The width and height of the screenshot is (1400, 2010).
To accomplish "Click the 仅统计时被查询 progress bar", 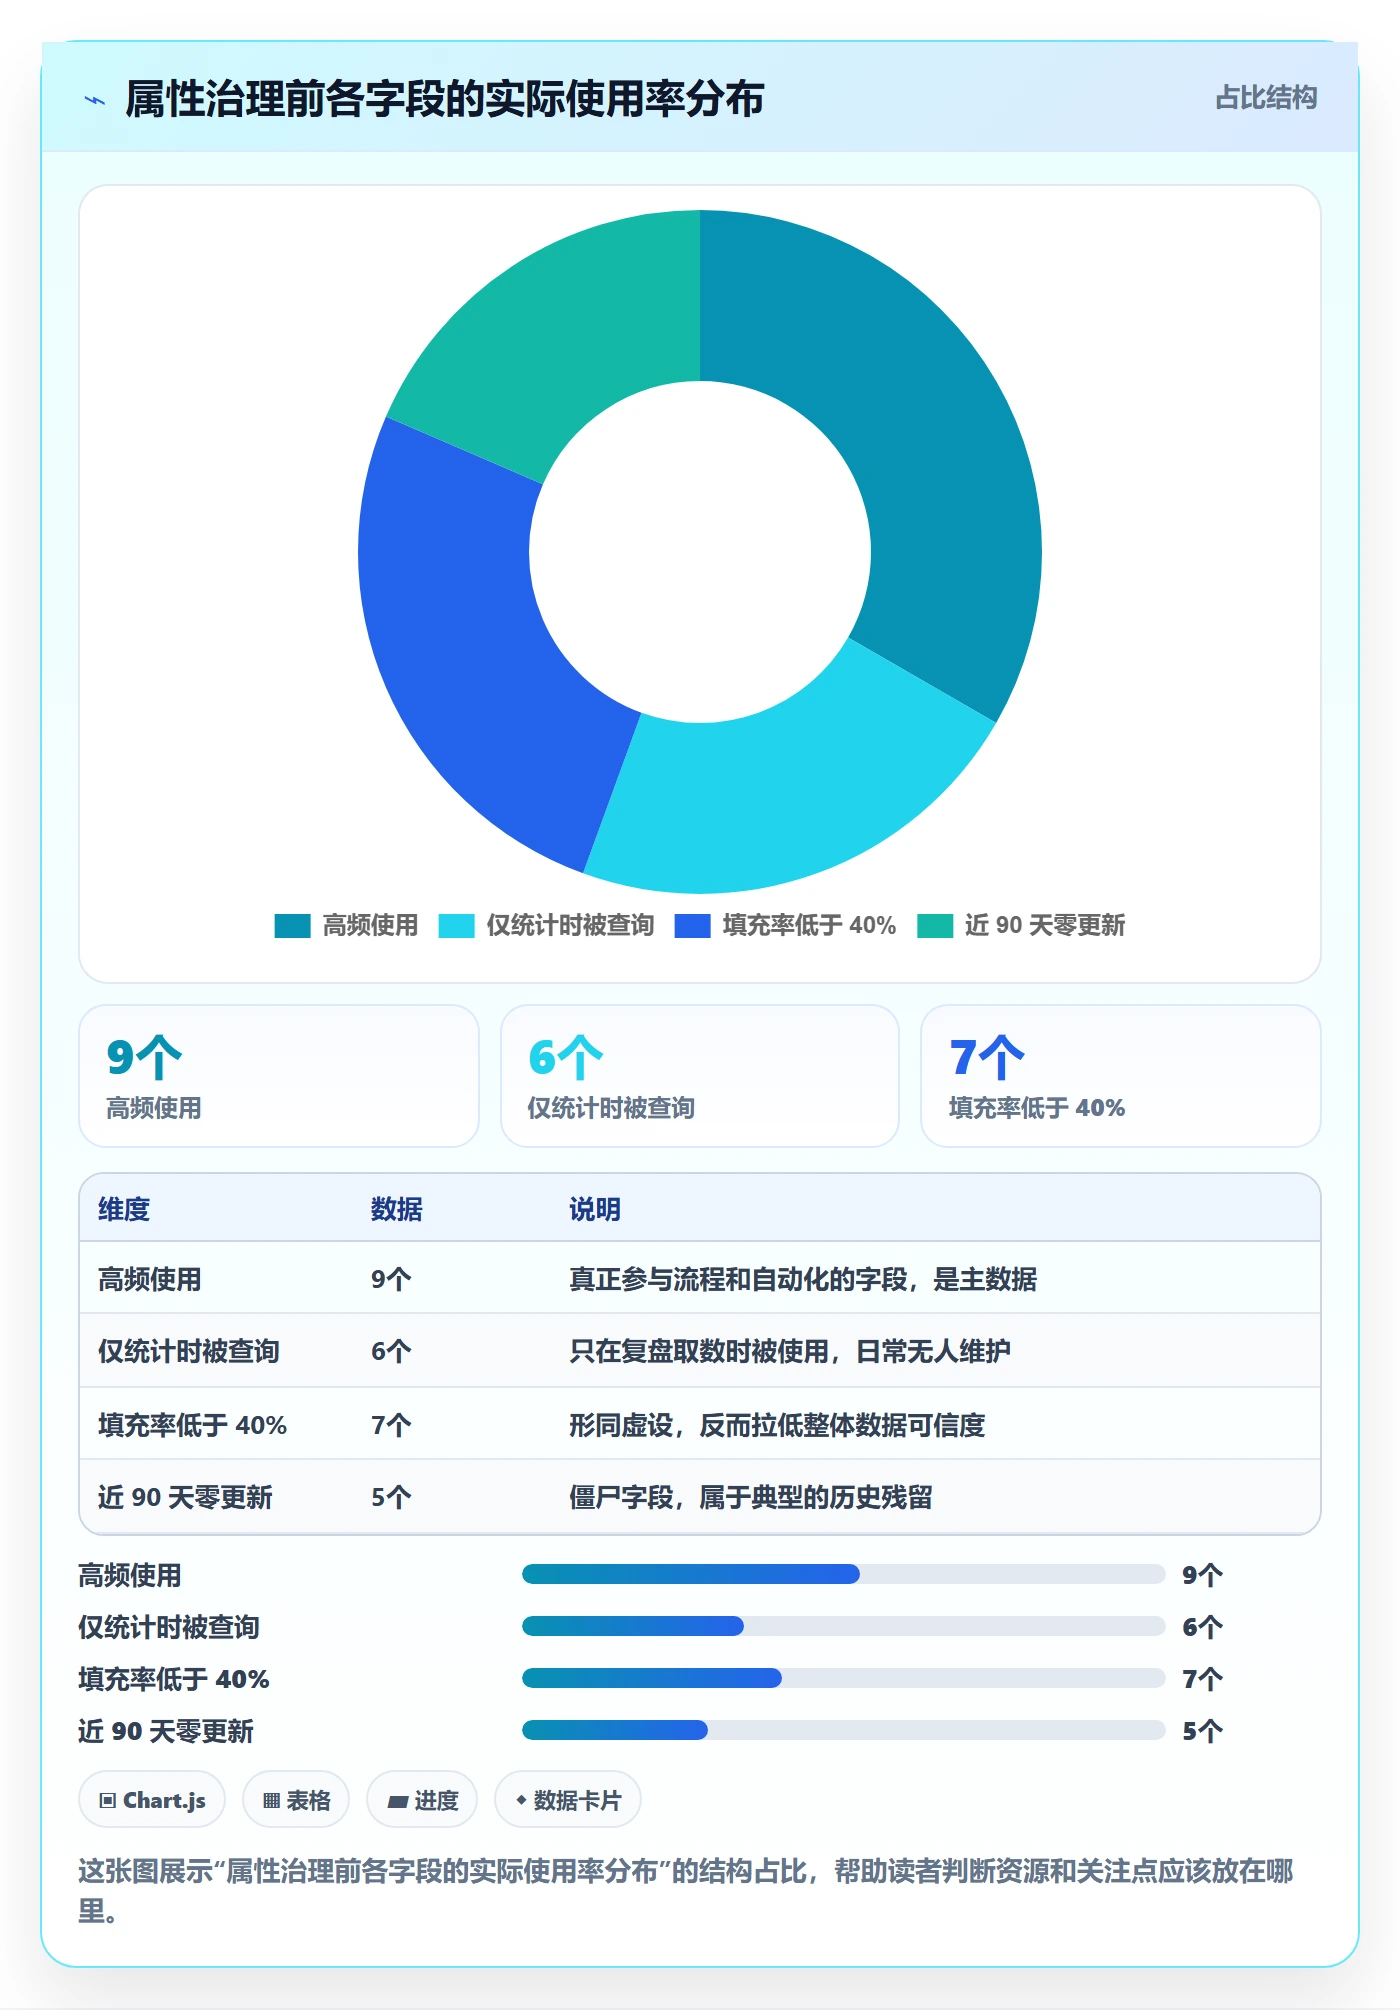I will pyautogui.click(x=843, y=1626).
